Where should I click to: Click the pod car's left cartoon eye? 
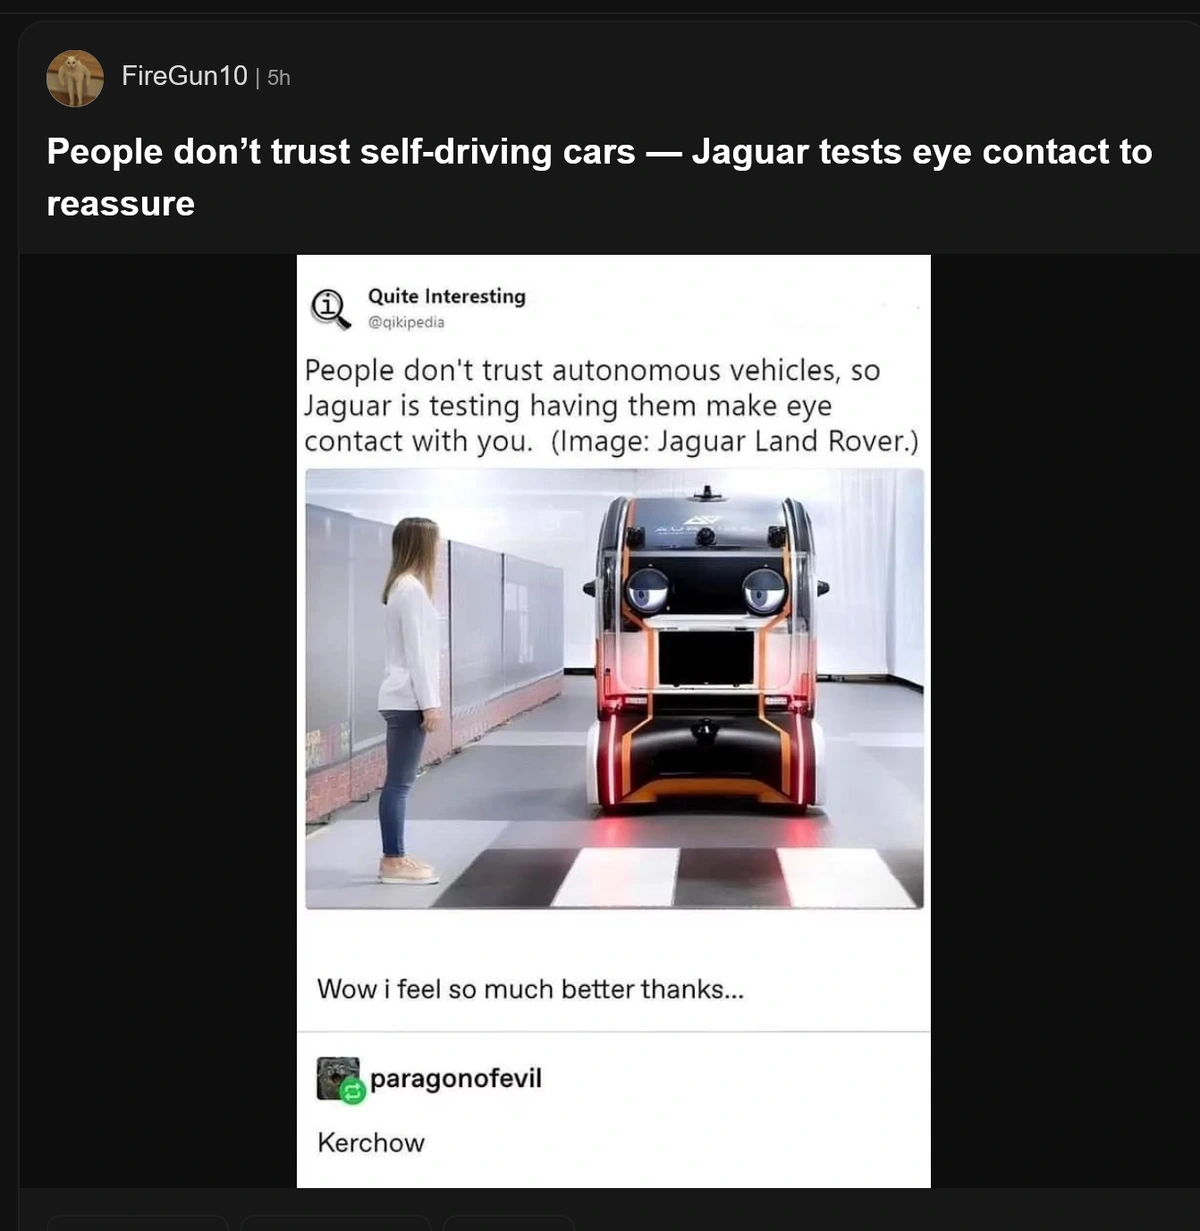click(647, 590)
